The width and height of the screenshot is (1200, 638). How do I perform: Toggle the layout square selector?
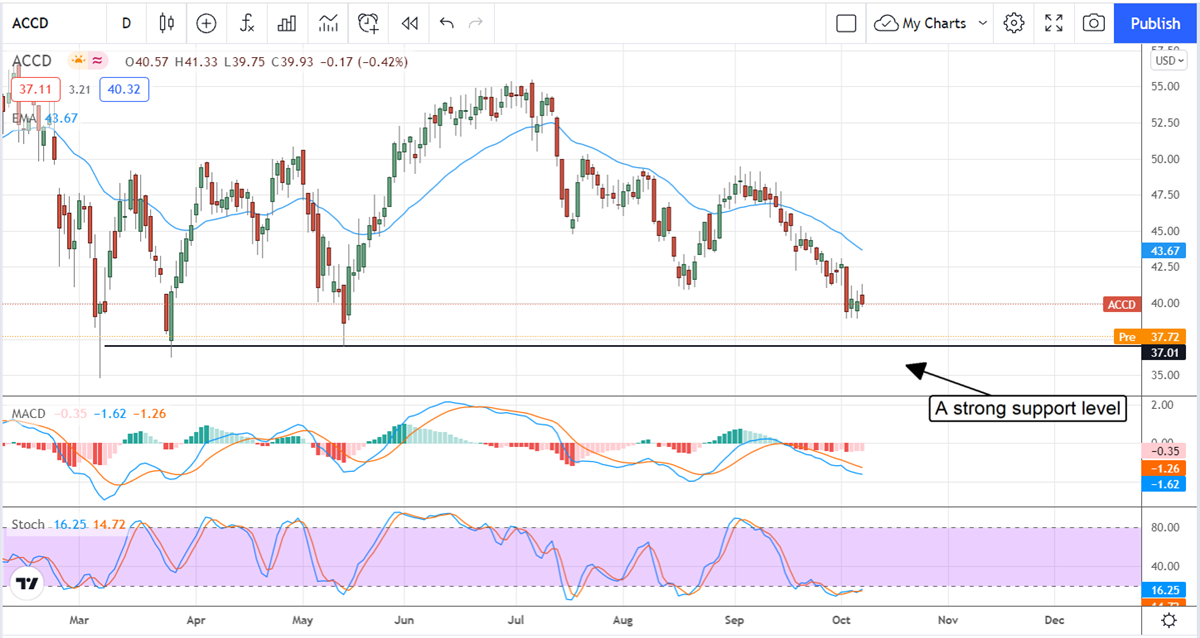846,22
